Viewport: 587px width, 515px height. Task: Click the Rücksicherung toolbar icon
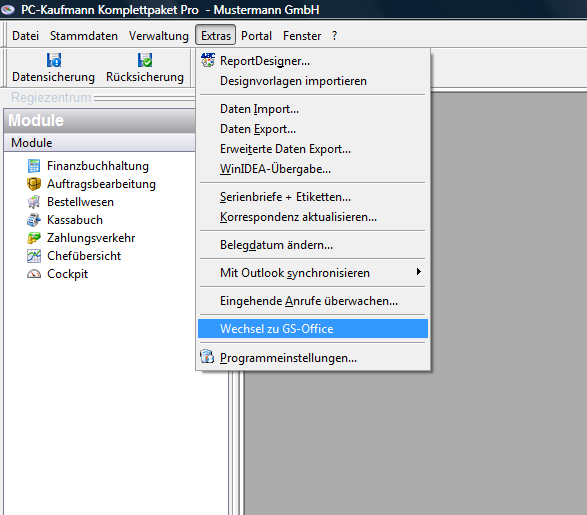coord(145,60)
